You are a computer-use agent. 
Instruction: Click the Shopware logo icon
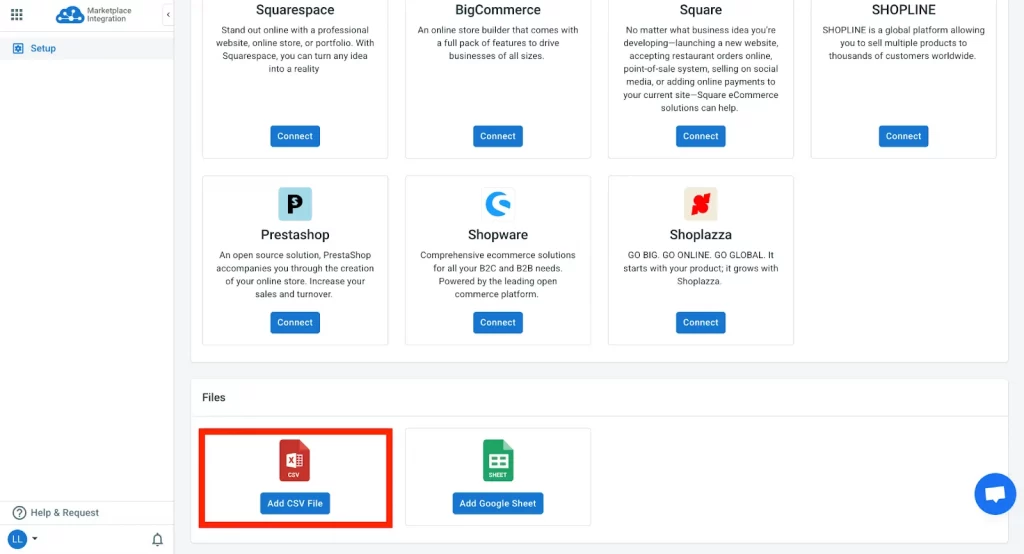point(498,204)
